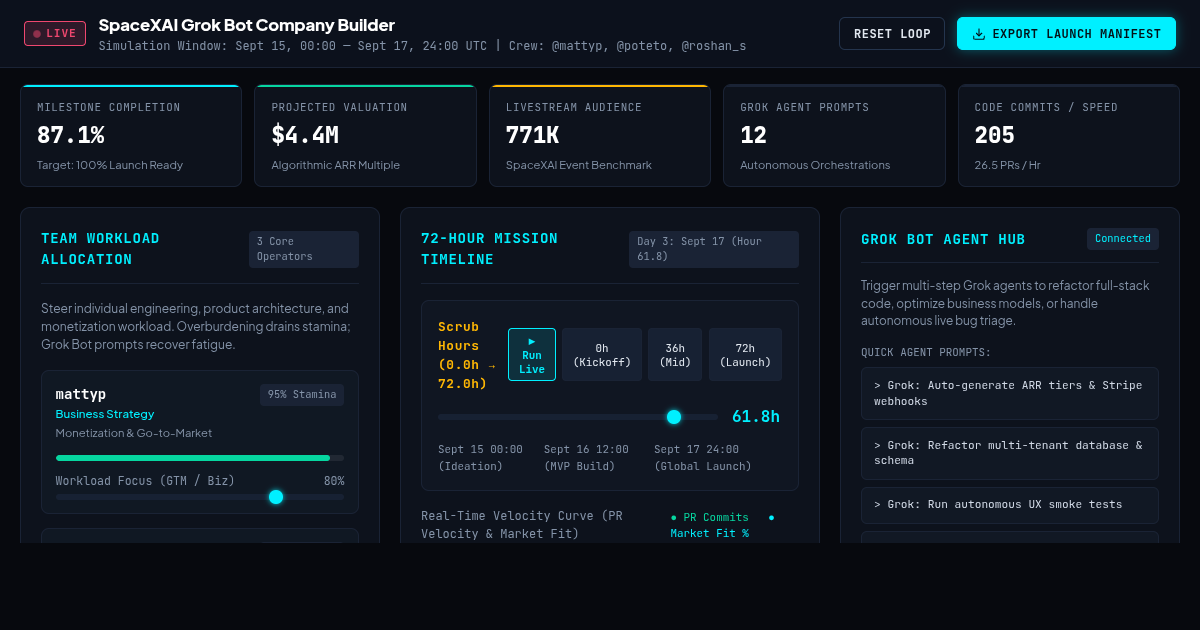Click the red LIVE status badge
The width and height of the screenshot is (1200, 630).
click(55, 33)
